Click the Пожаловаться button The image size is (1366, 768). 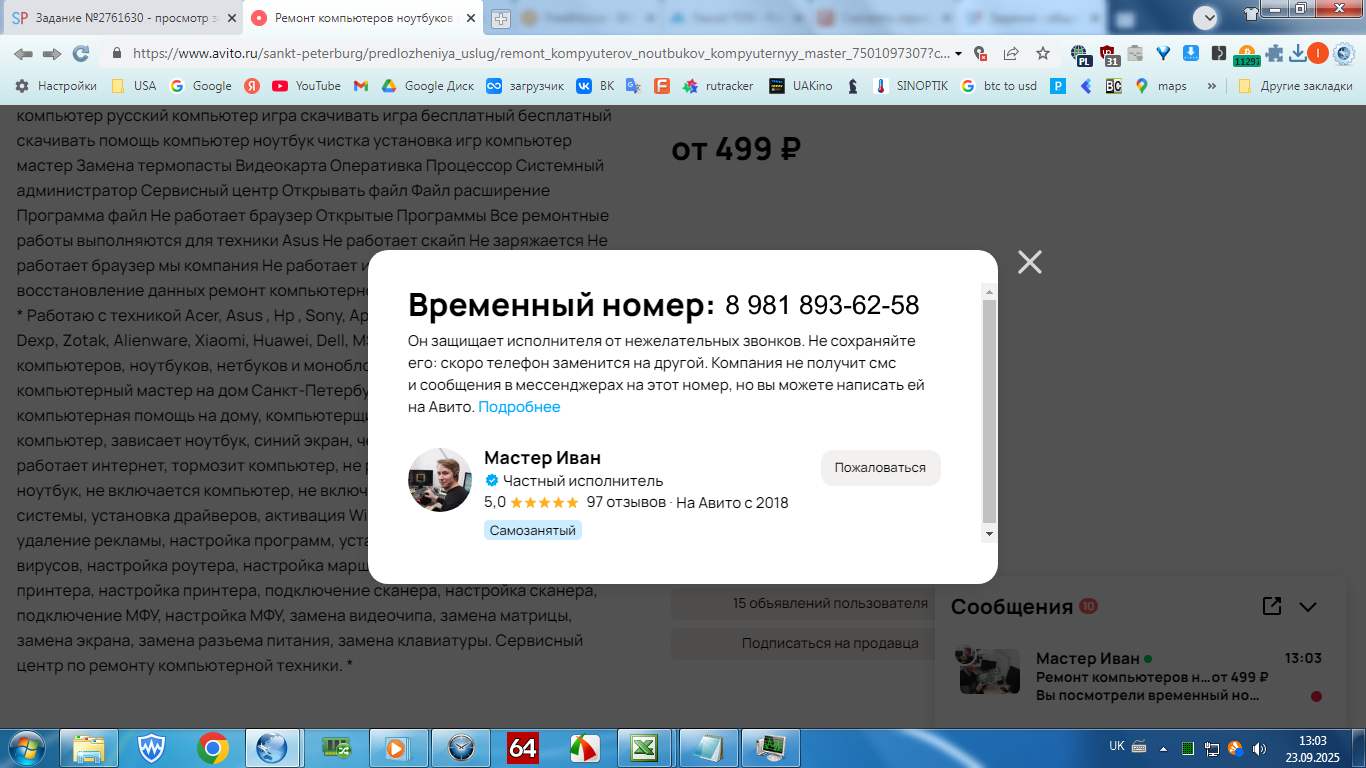[880, 467]
